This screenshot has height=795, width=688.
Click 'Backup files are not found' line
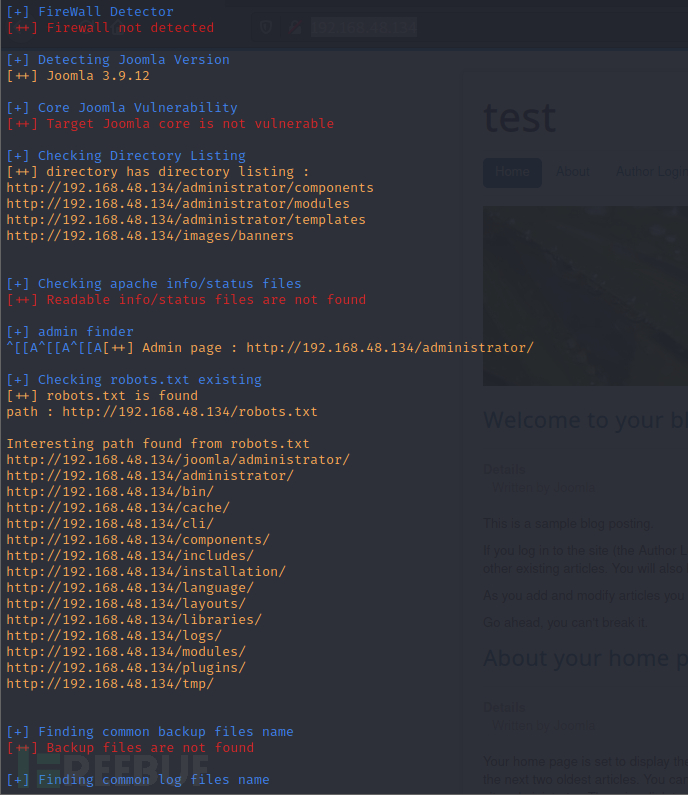coord(130,748)
